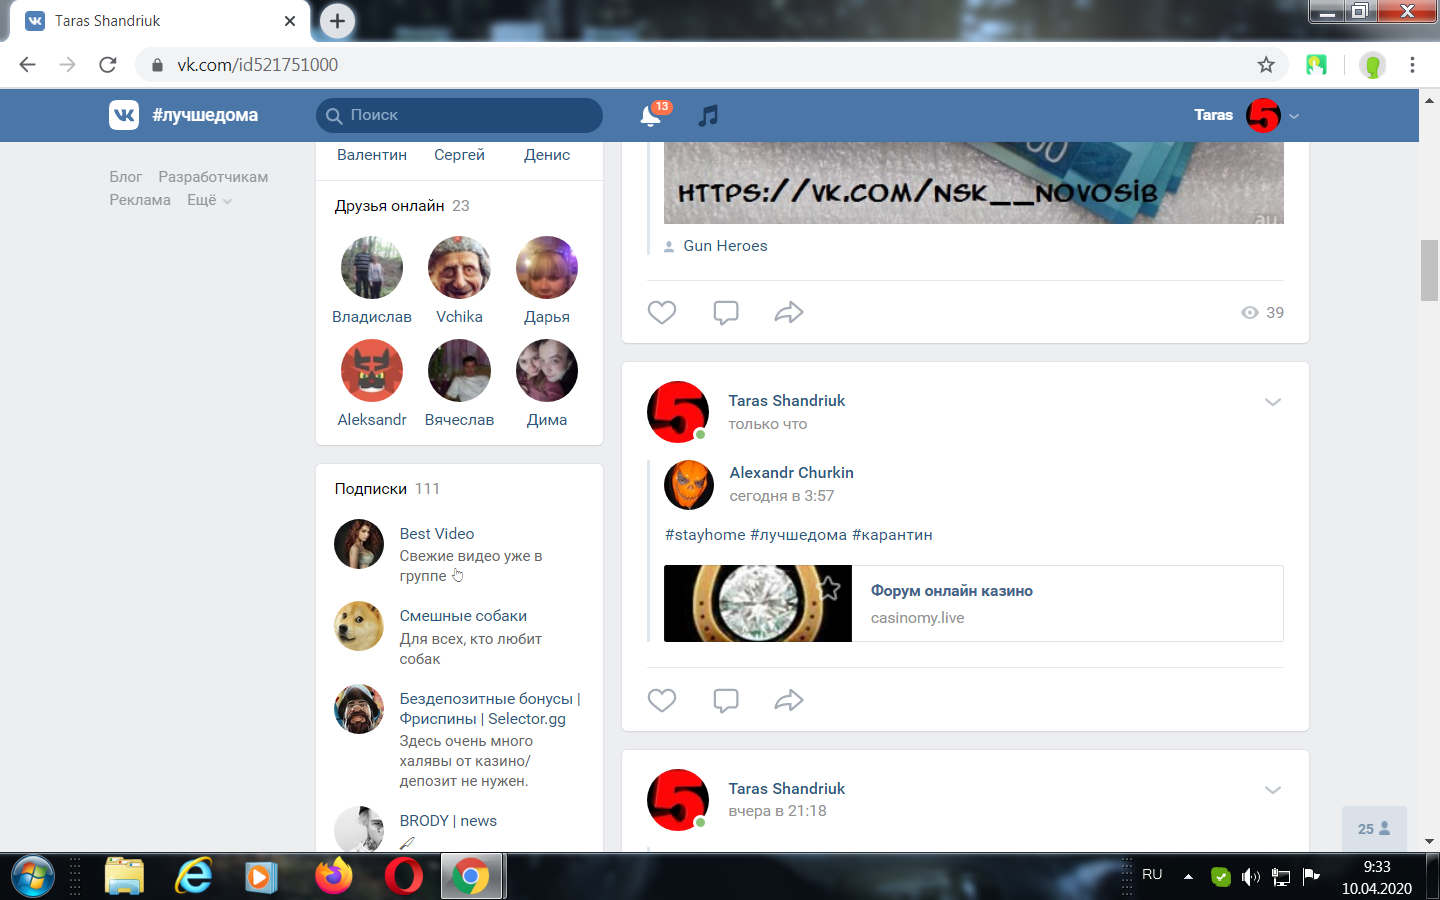1440x900 pixels.
Task: Open the Selector.gg bonuses community
Action: (490, 709)
